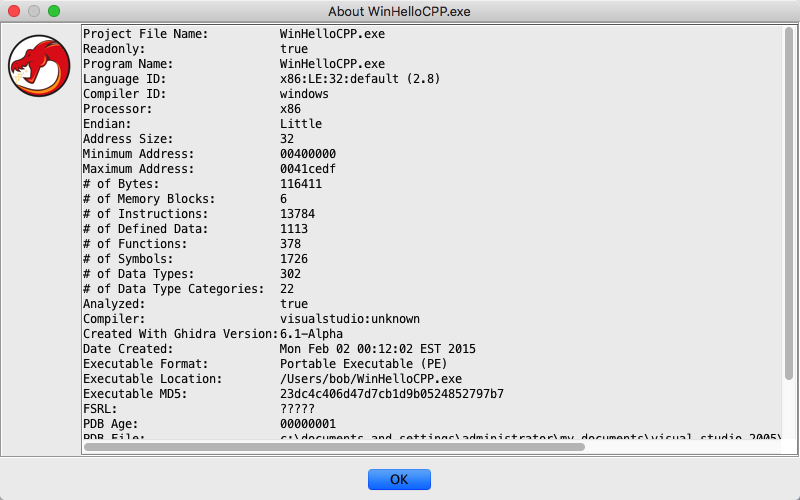The height and width of the screenshot is (500, 800).
Task: Click the Executable Format value Portable Executable
Action: tap(364, 364)
